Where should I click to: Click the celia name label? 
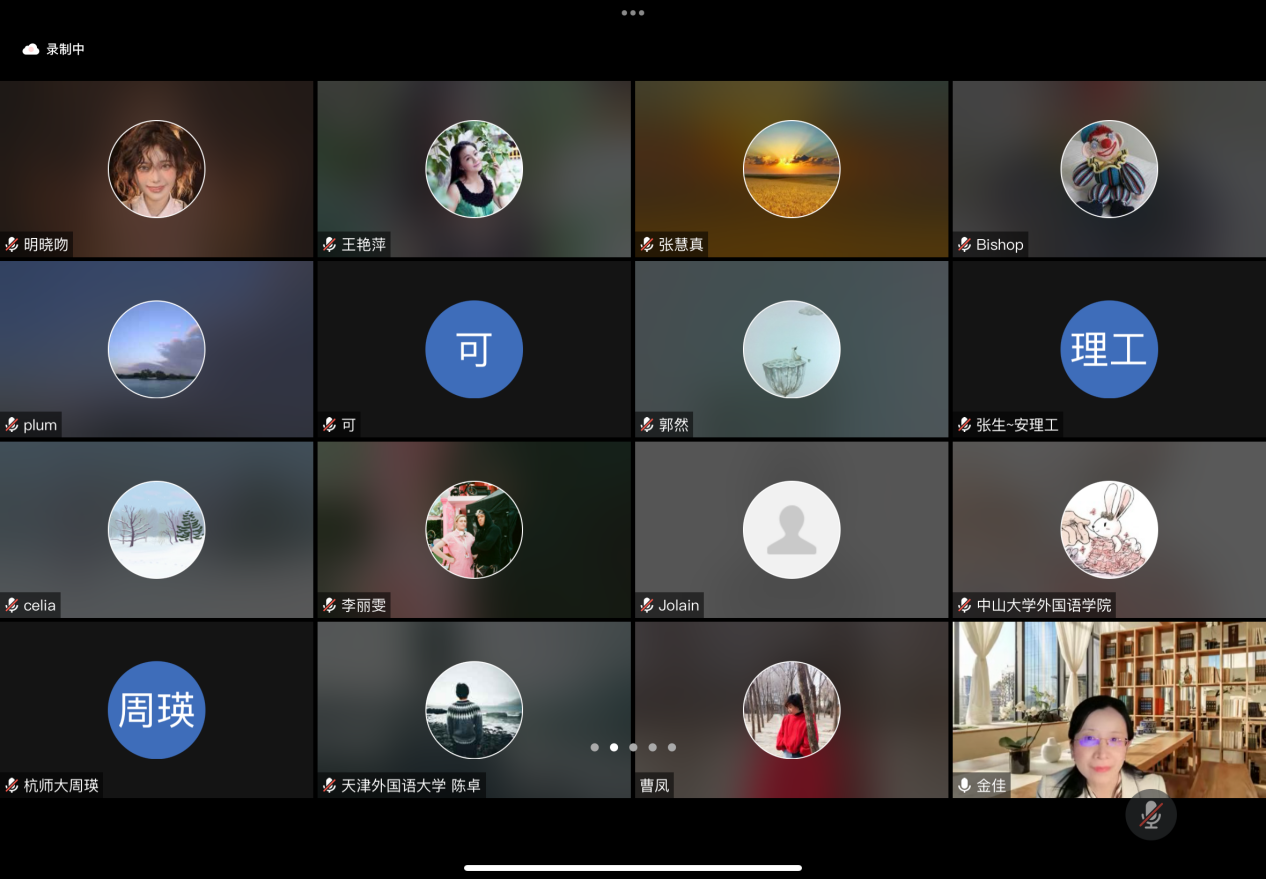pos(40,605)
